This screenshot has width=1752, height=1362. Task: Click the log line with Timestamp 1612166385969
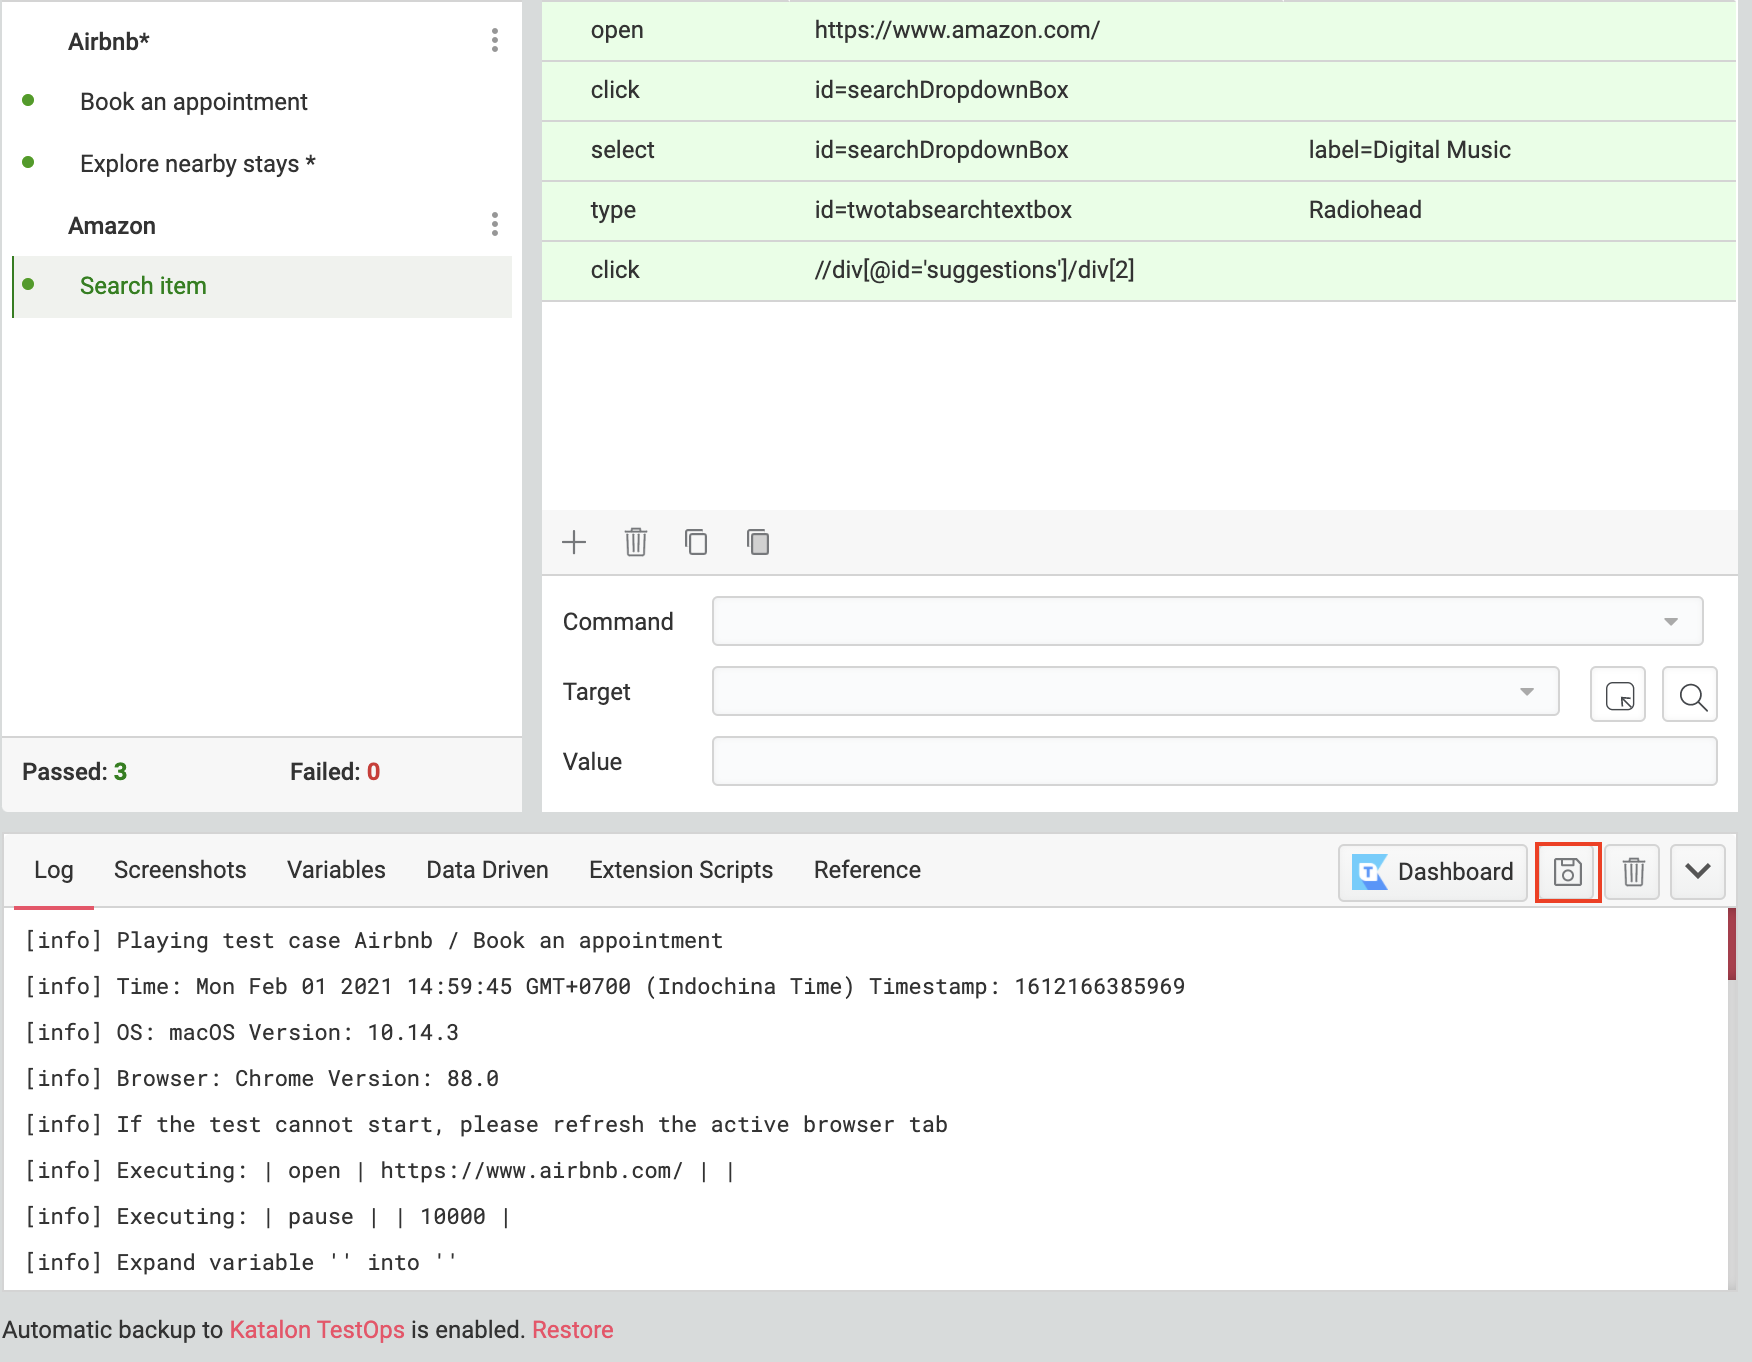pos(605,987)
